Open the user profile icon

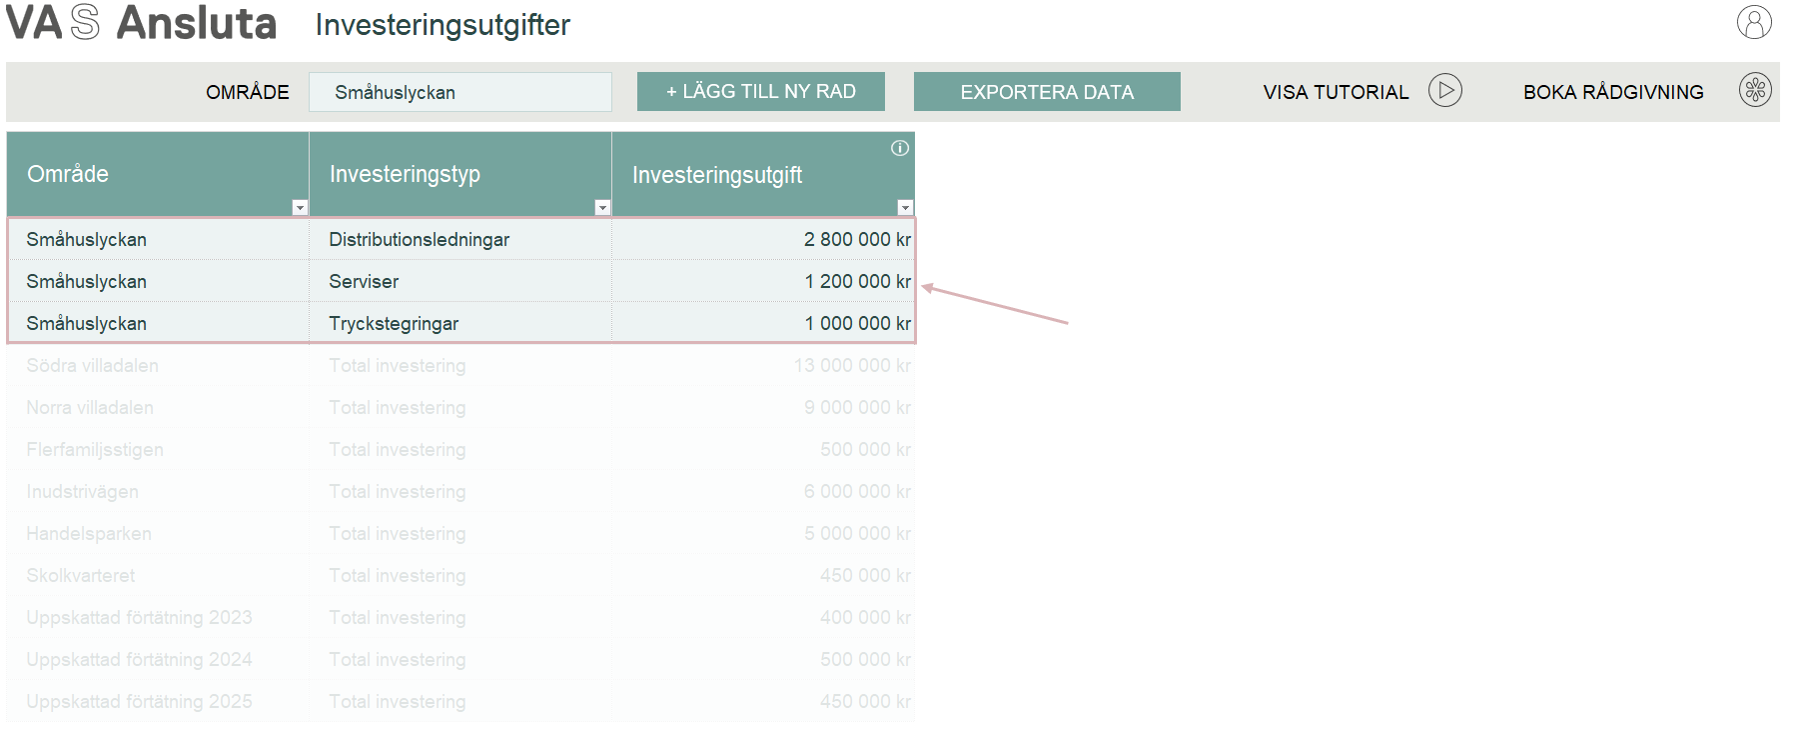point(1754,22)
